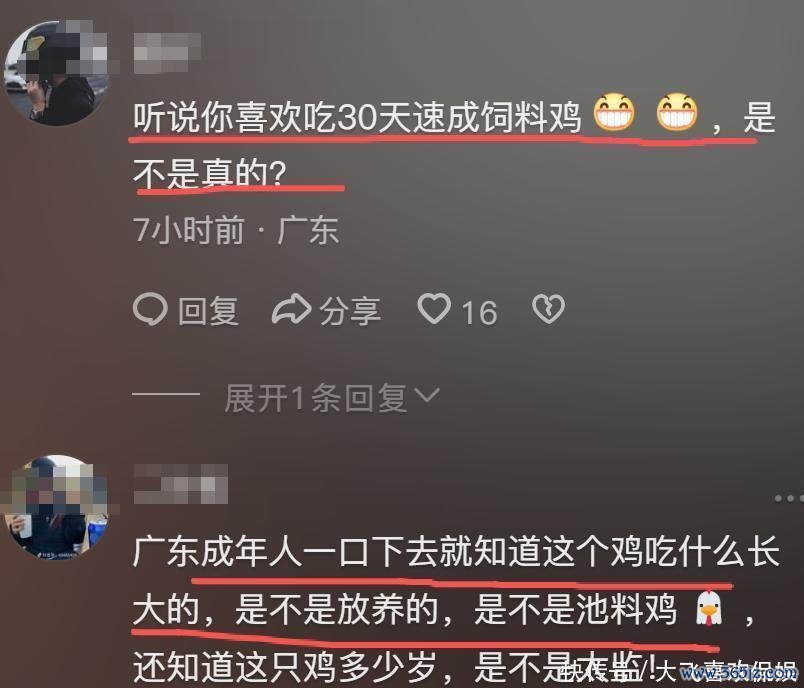This screenshot has width=804, height=688.
Task: Click the second commenter's blurred username
Action: click(x=180, y=484)
